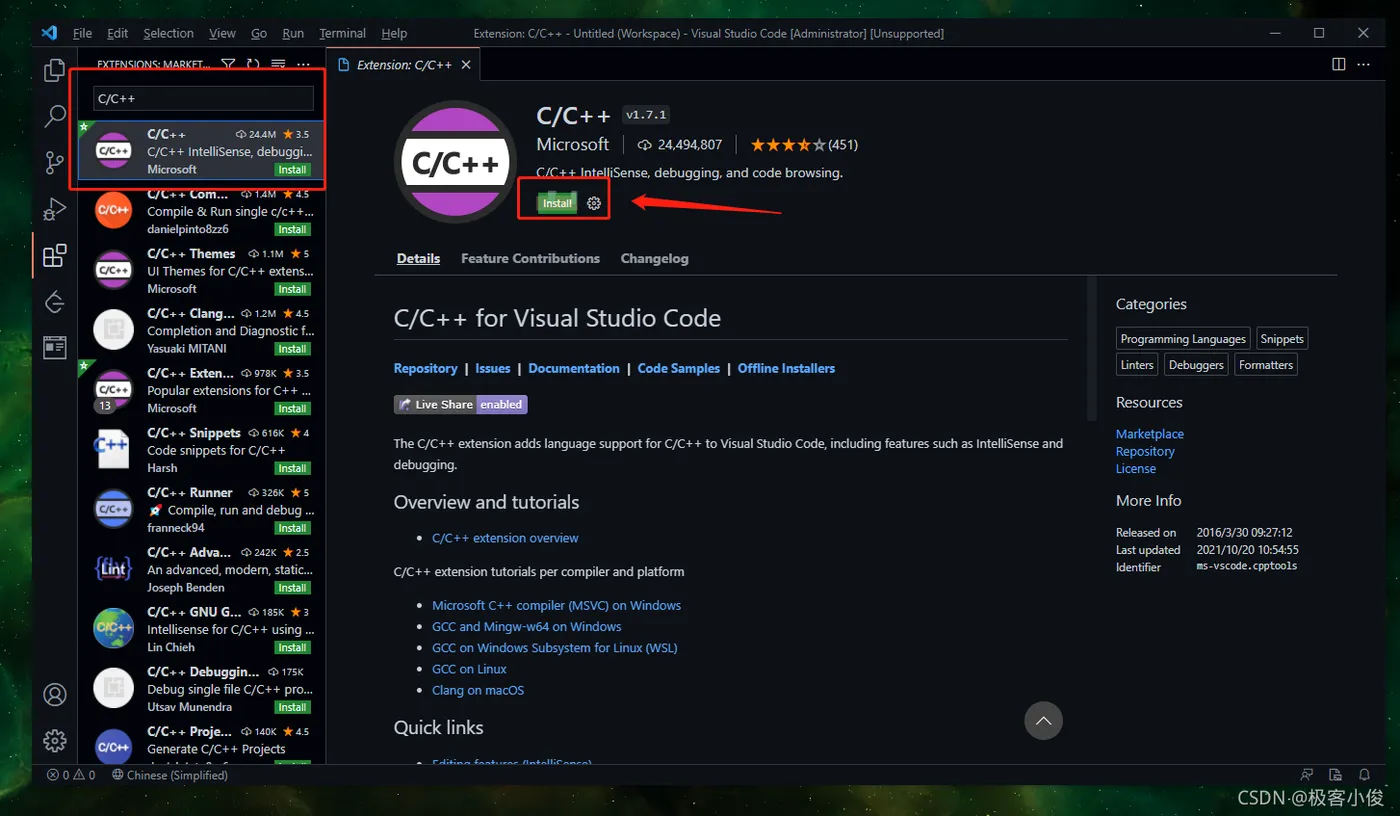The image size is (1400, 816).
Task: Open Clang on macOS tutorial link
Action: pyautogui.click(x=478, y=690)
